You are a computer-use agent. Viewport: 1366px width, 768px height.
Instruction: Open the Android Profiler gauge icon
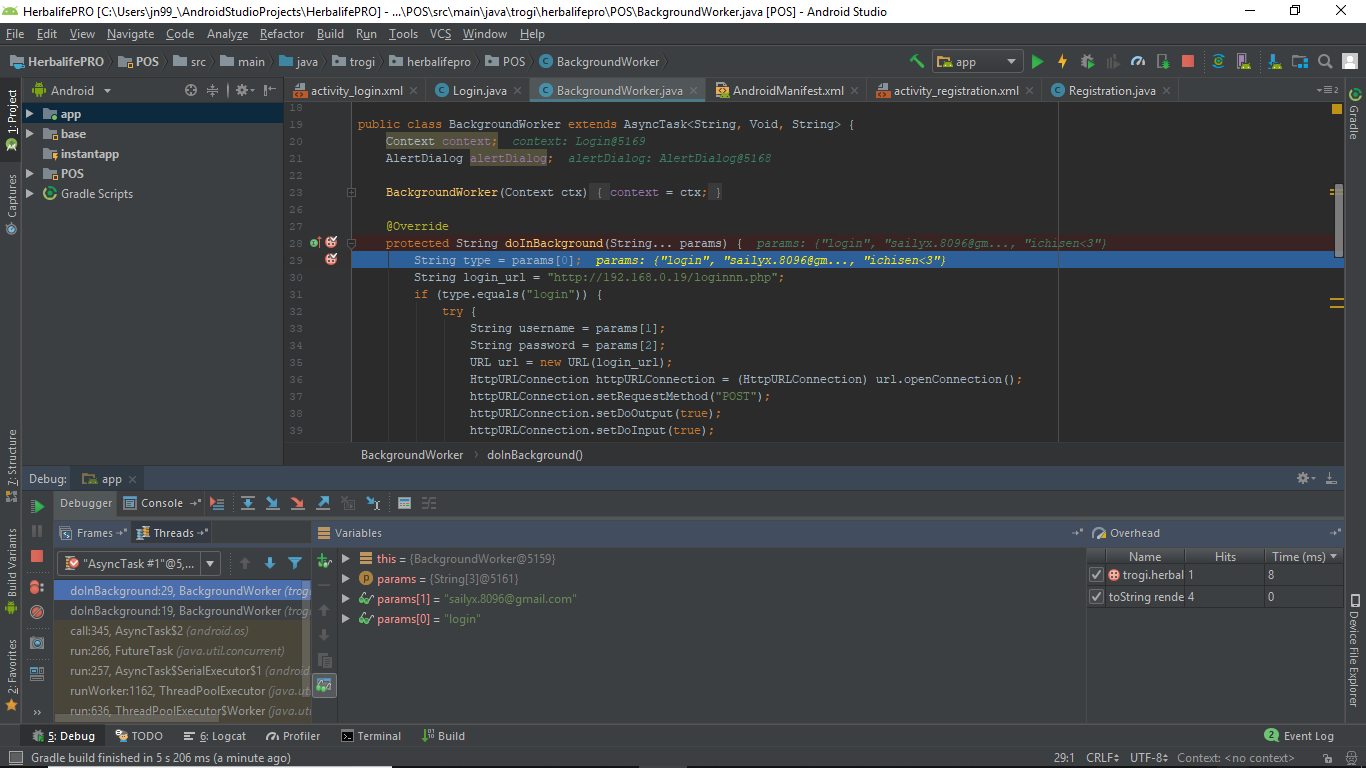pyautogui.click(x=1138, y=61)
